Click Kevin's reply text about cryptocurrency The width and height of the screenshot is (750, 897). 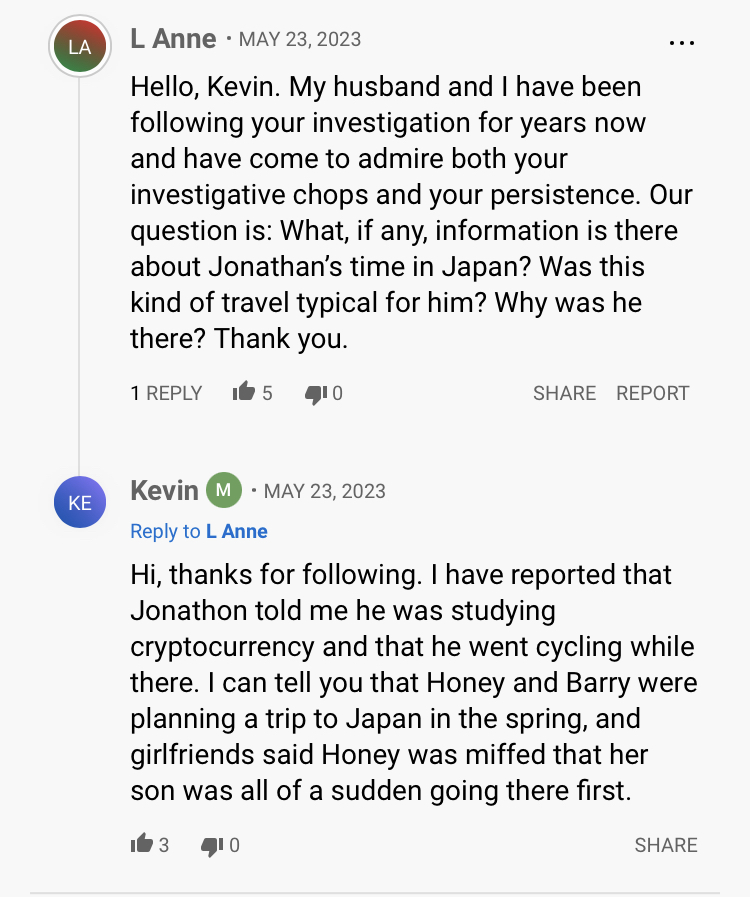click(413, 683)
